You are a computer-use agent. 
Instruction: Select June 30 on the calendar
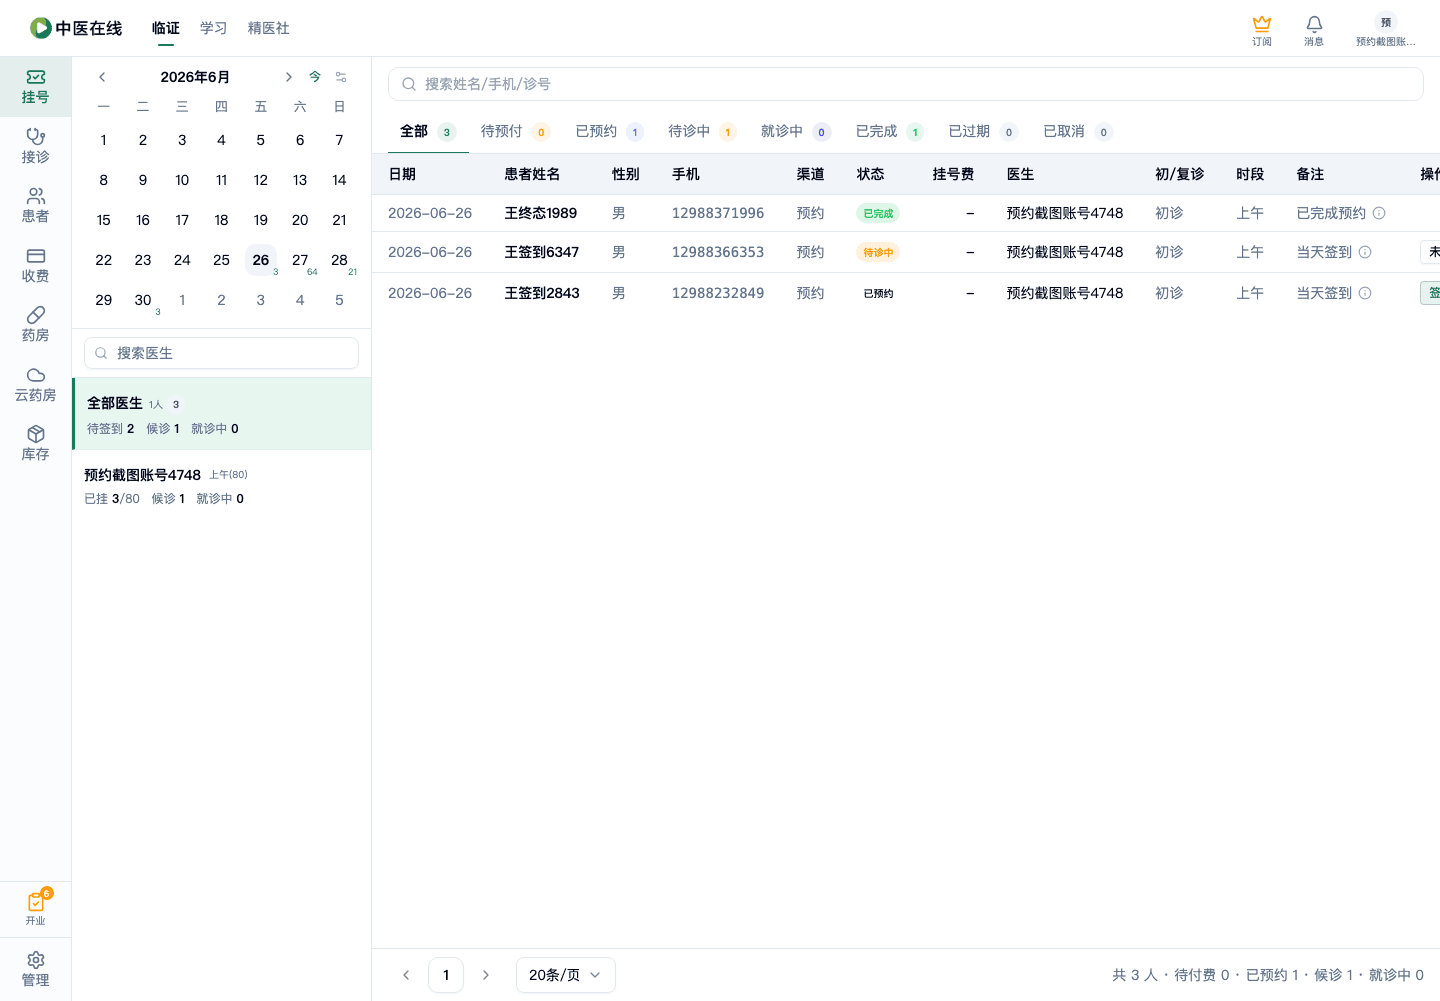tap(143, 300)
